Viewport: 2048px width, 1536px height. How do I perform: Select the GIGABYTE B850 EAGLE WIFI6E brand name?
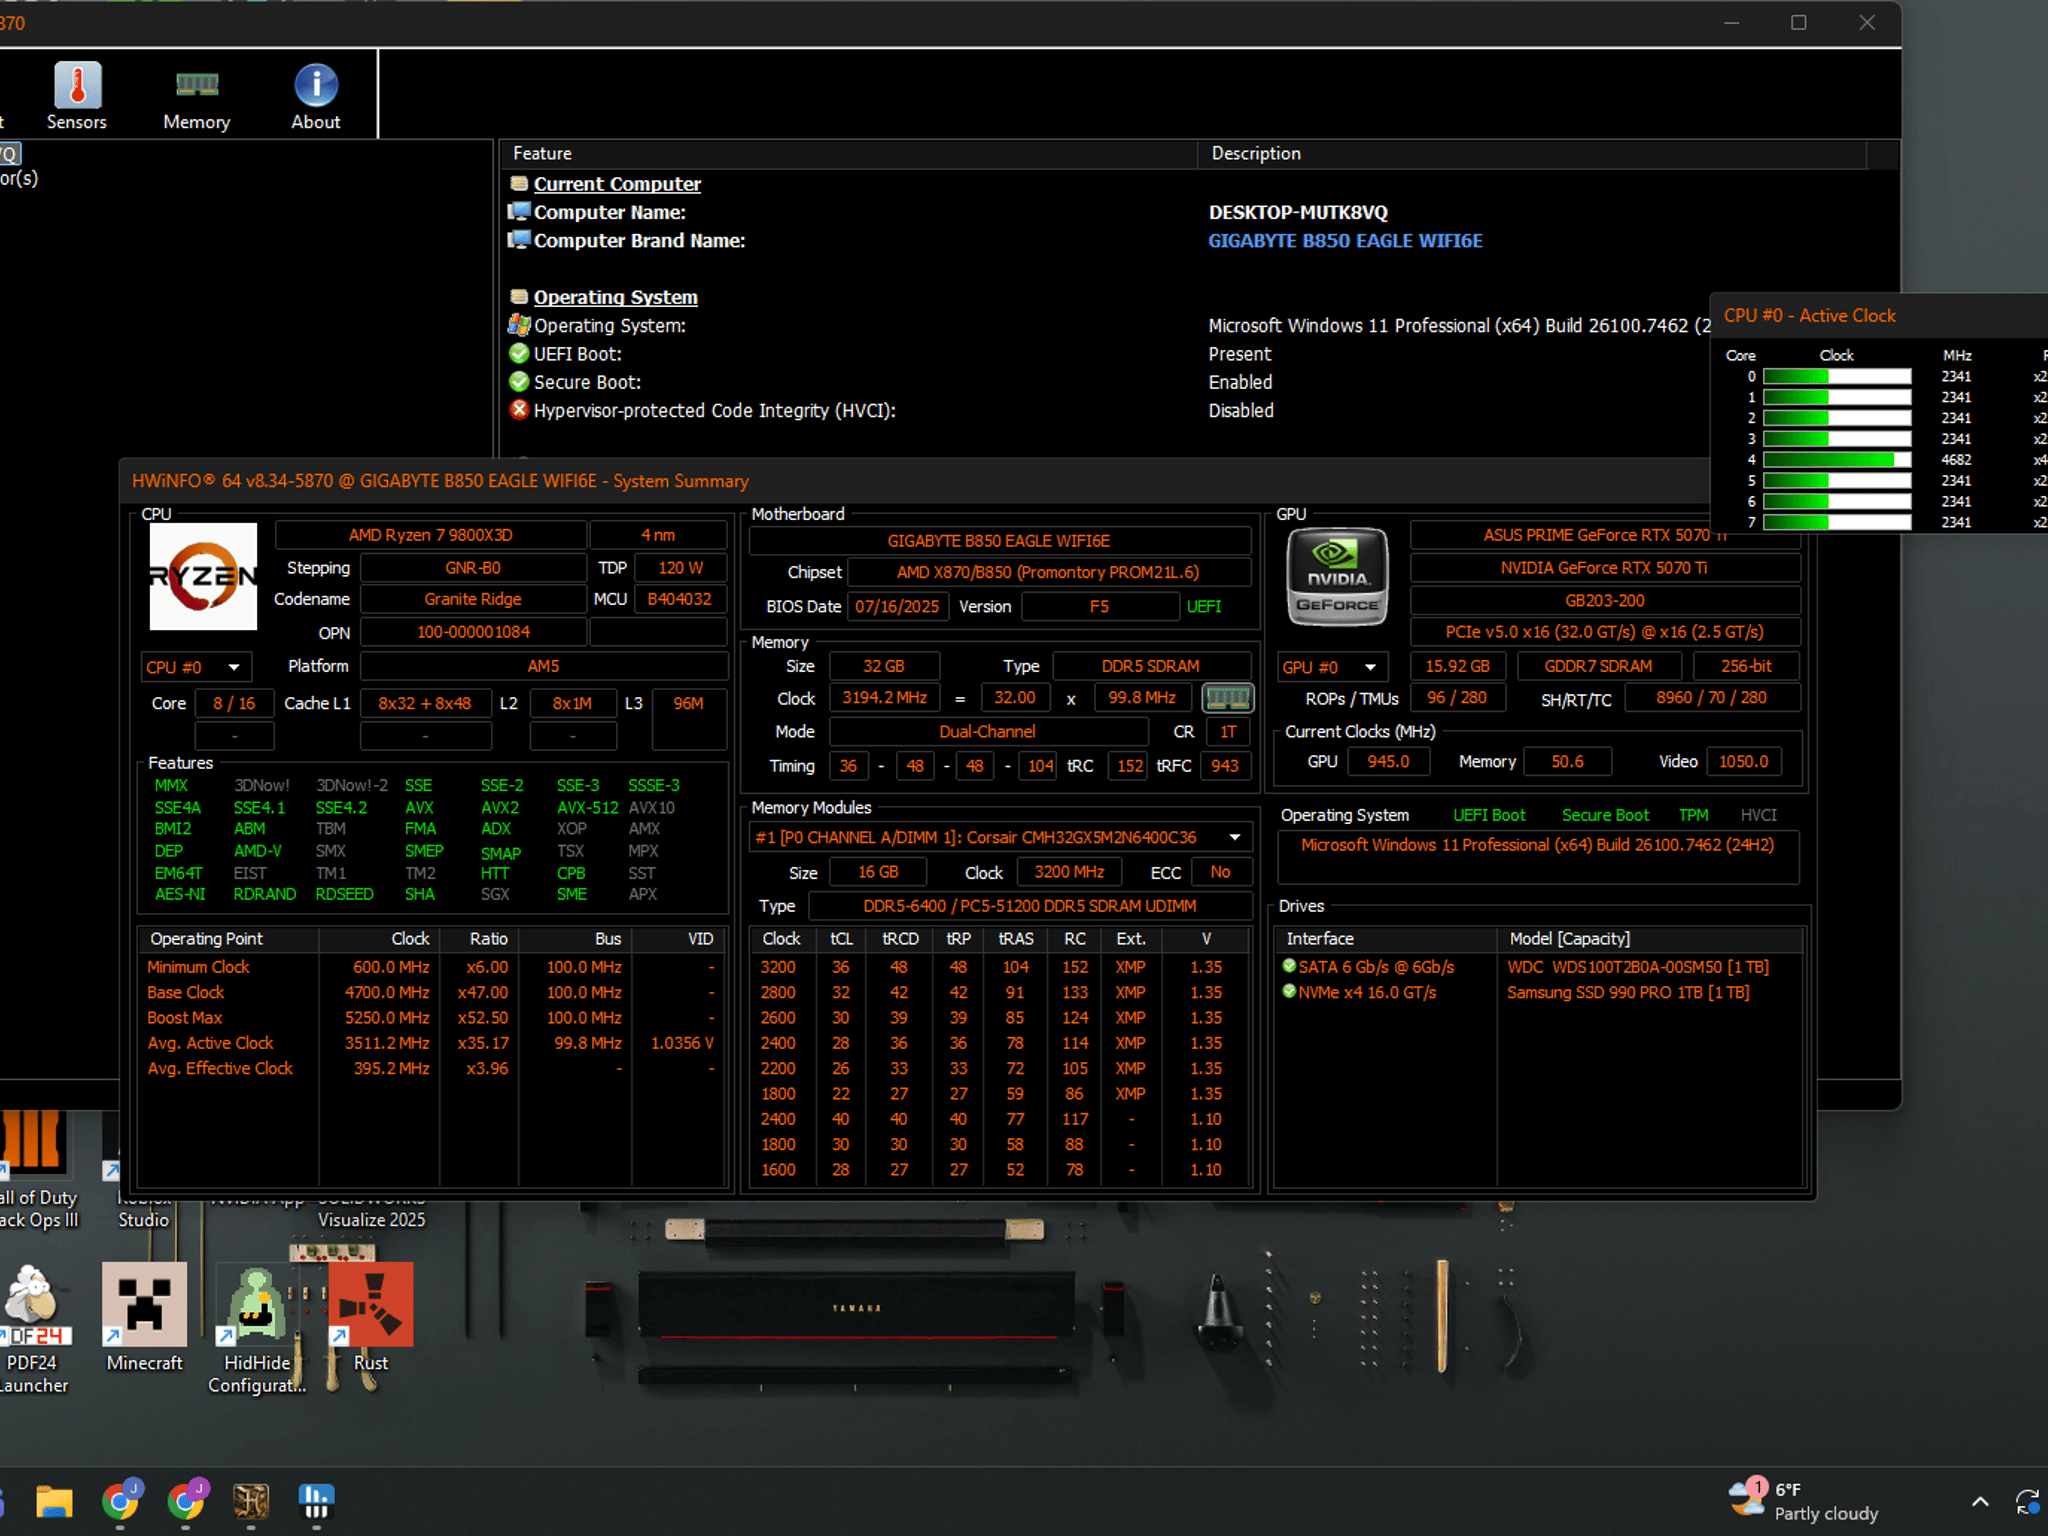coord(1345,241)
